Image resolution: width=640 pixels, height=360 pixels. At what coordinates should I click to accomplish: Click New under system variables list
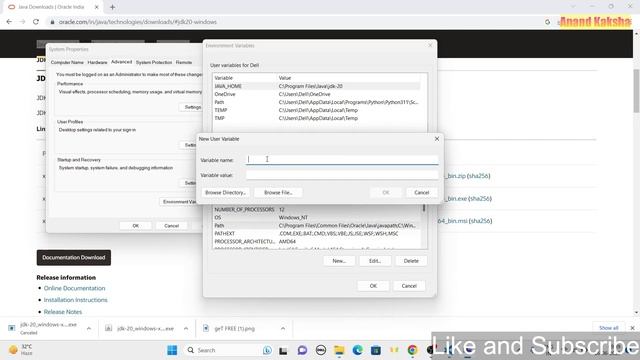[339, 261]
